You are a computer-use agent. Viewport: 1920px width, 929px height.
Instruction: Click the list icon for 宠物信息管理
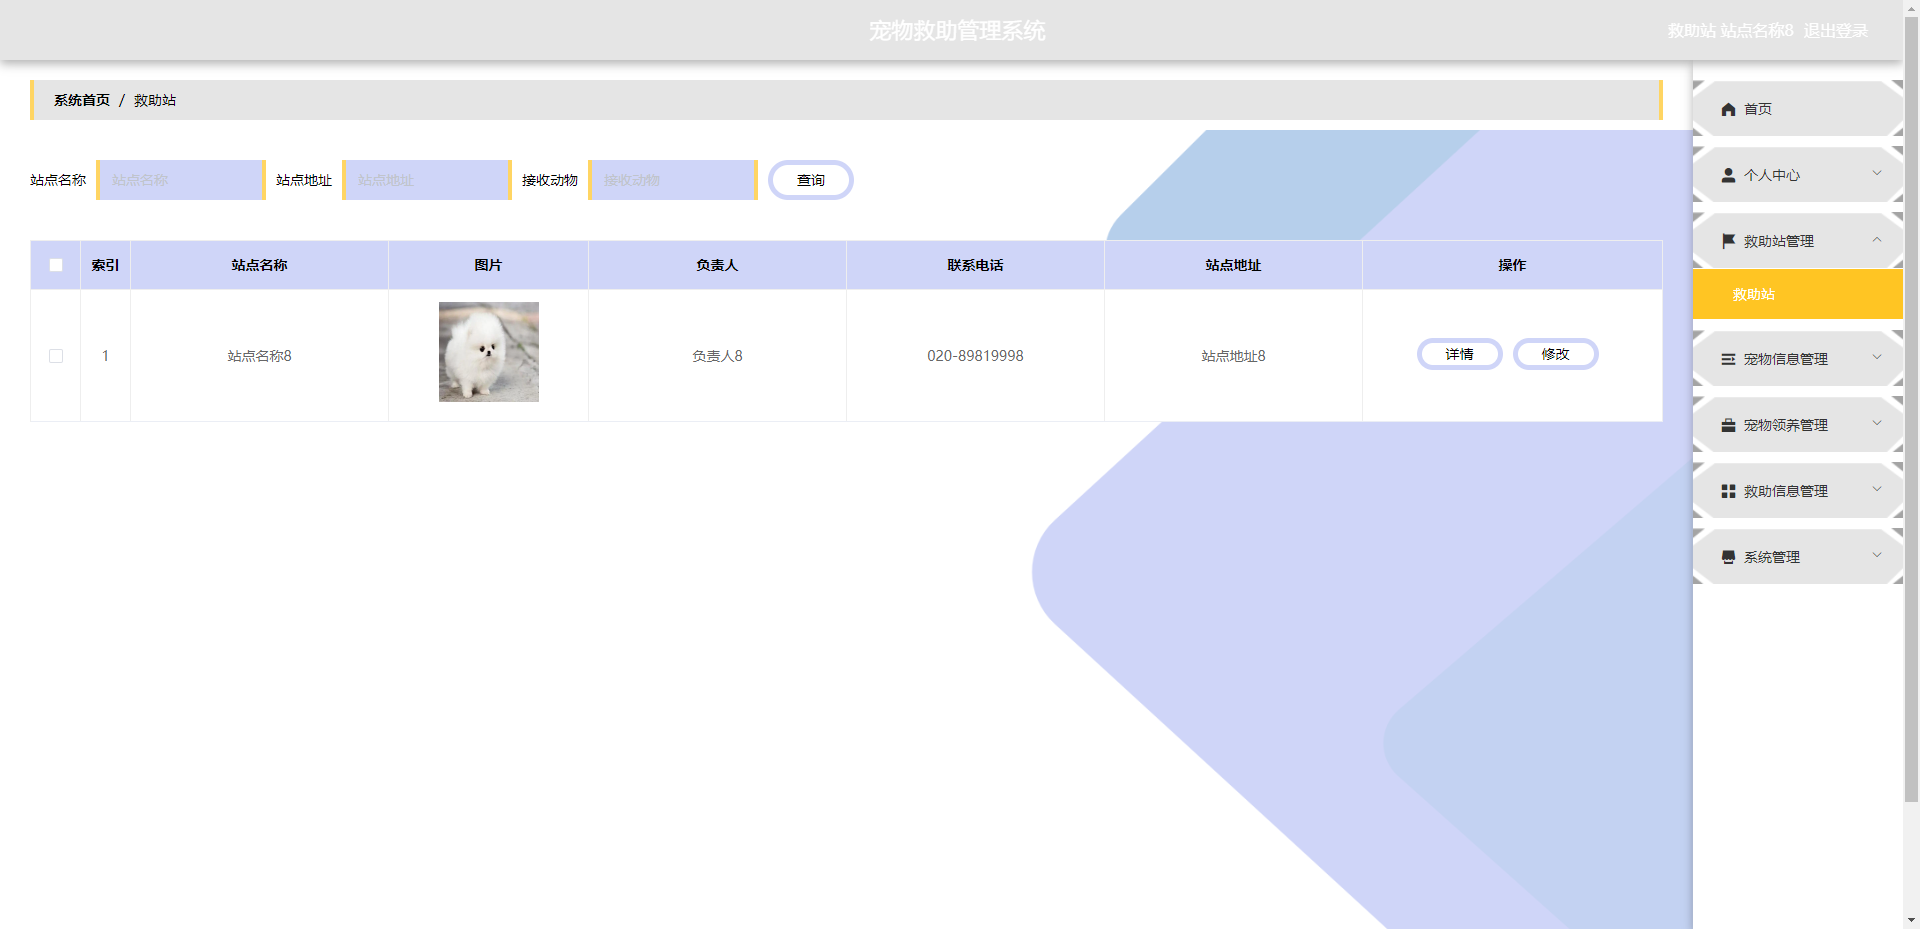(1729, 359)
